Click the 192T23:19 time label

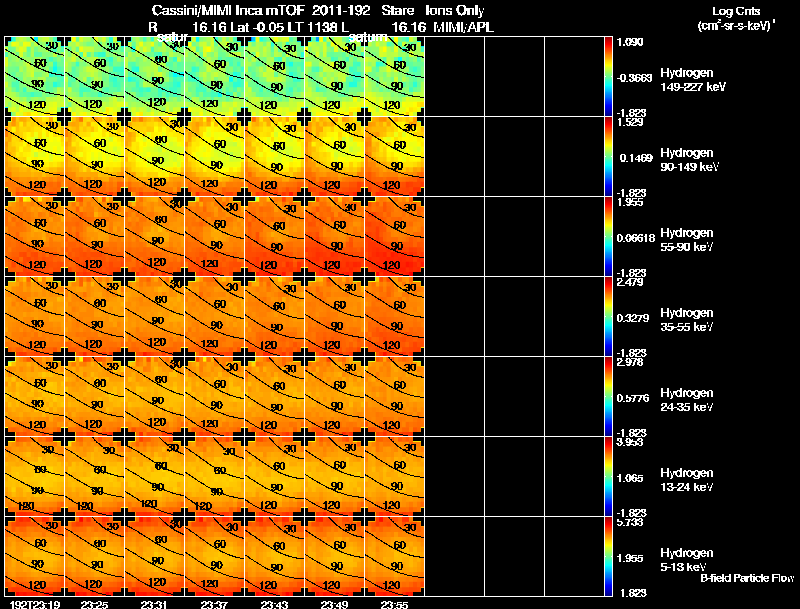pyautogui.click(x=35, y=604)
